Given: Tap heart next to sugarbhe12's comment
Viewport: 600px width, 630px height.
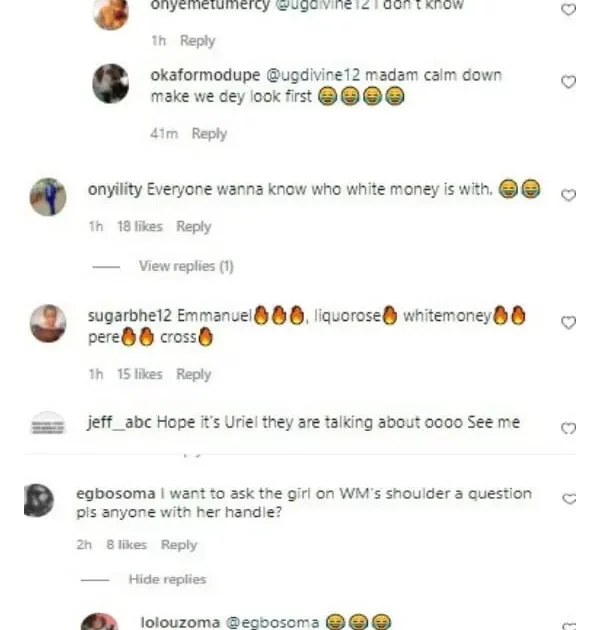Looking at the screenshot, I should [568, 323].
